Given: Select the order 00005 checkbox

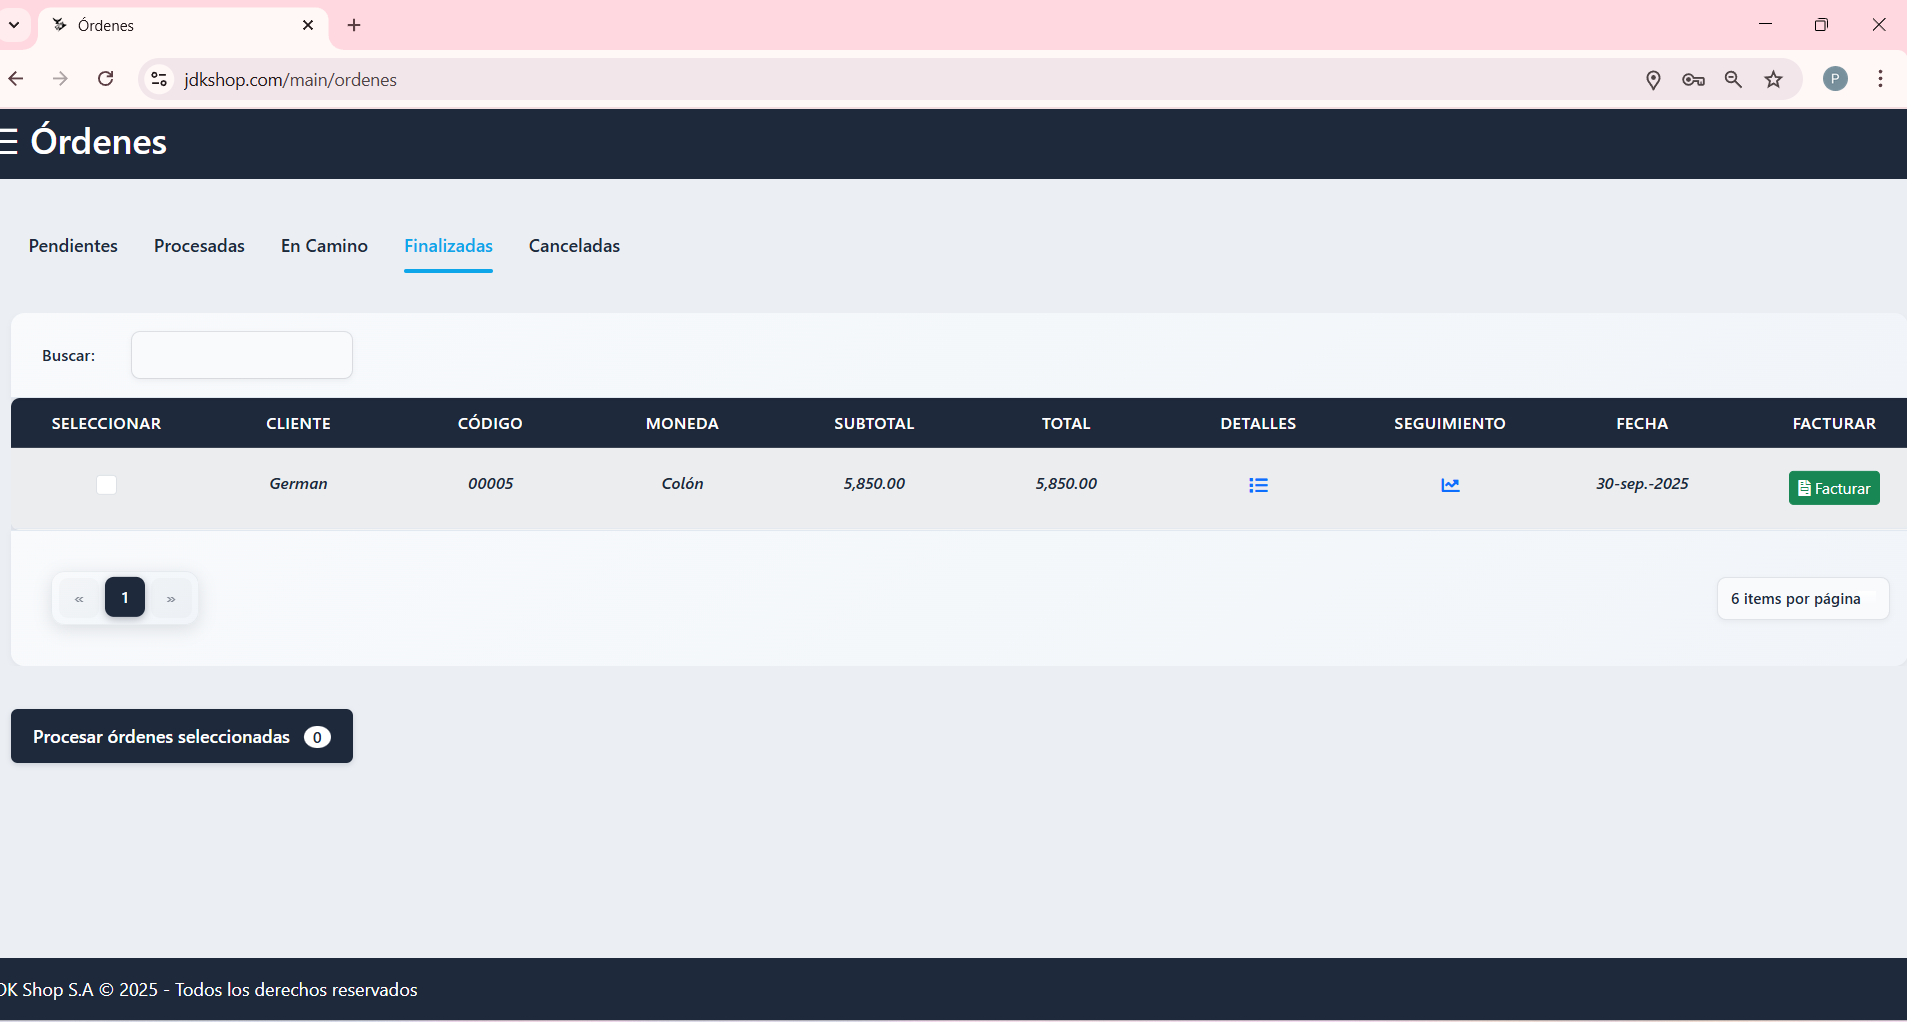Looking at the screenshot, I should (106, 485).
